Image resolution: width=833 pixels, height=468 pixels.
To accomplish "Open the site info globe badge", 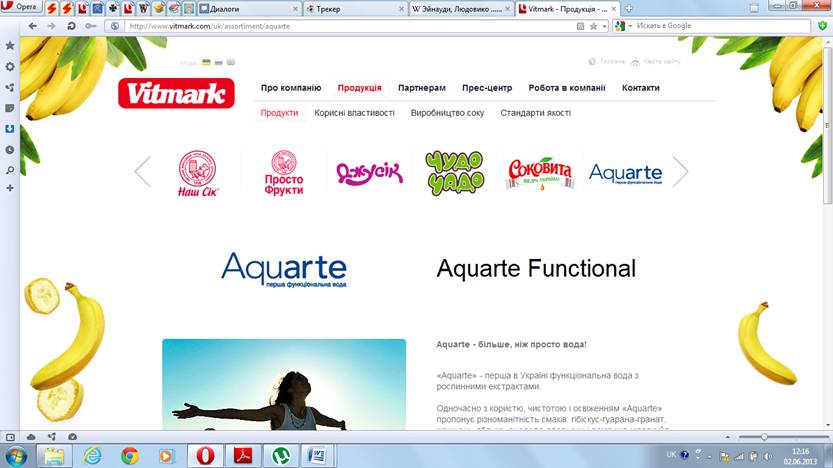I will point(115,26).
